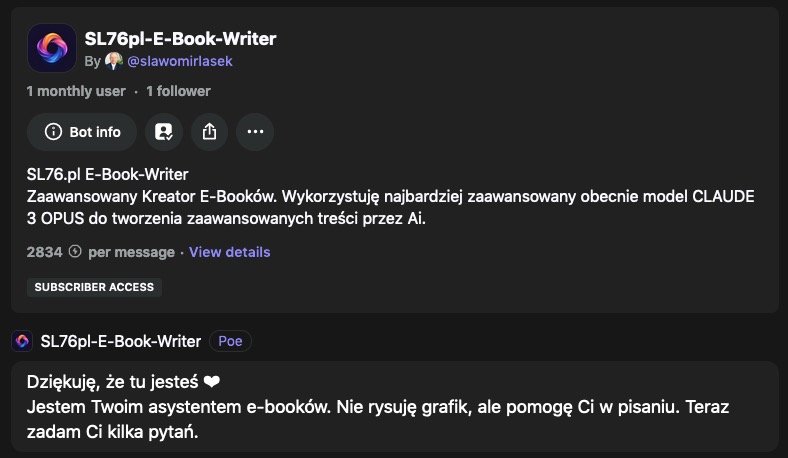Select the bot's greeting message bubble
Image resolution: width=788 pixels, height=458 pixels.
coord(395,406)
